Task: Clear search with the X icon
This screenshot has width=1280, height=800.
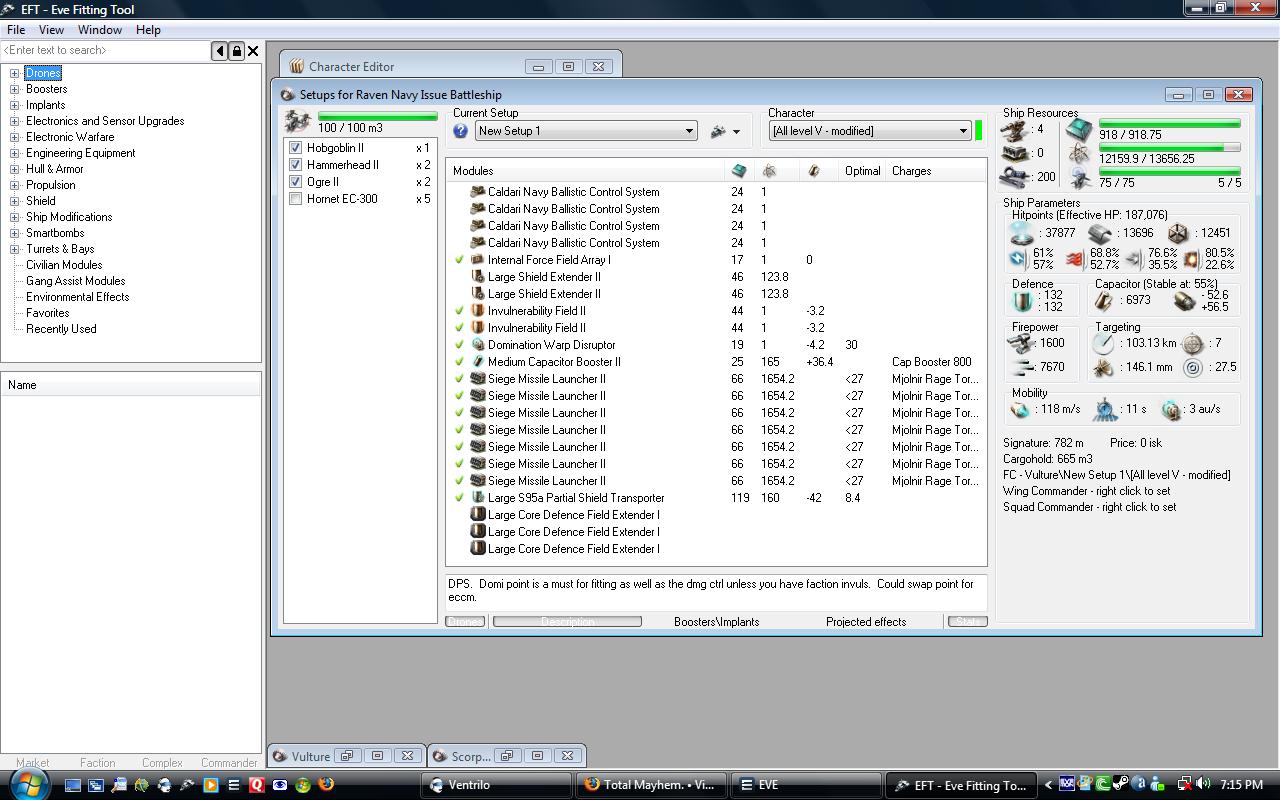Action: point(253,51)
